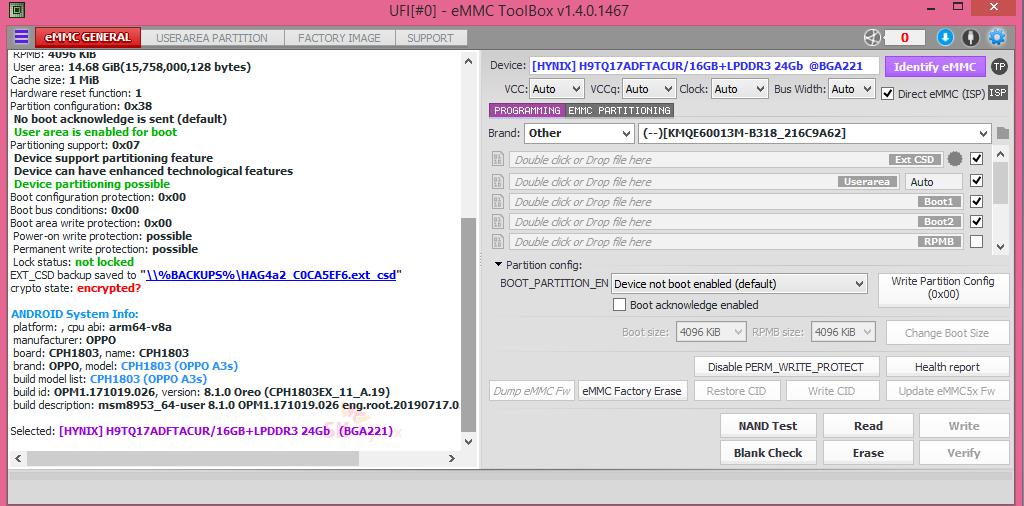Click the file icon of Boot1 row

tap(498, 202)
